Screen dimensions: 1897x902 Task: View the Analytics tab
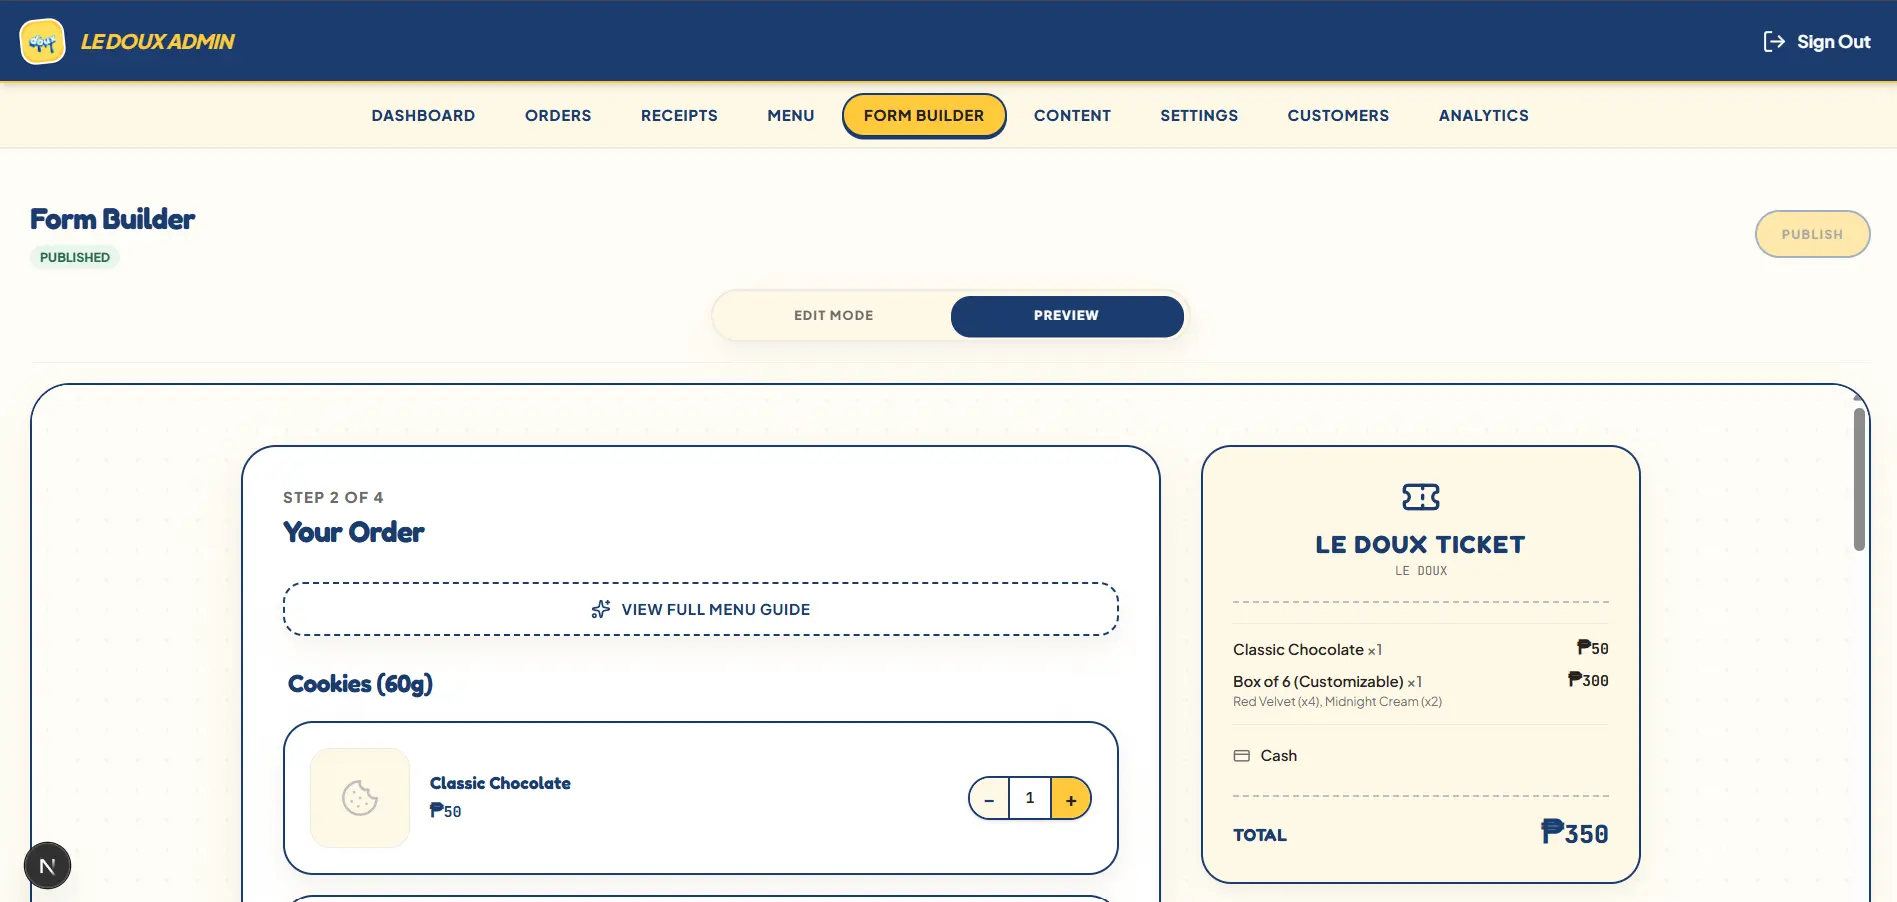[1483, 116]
